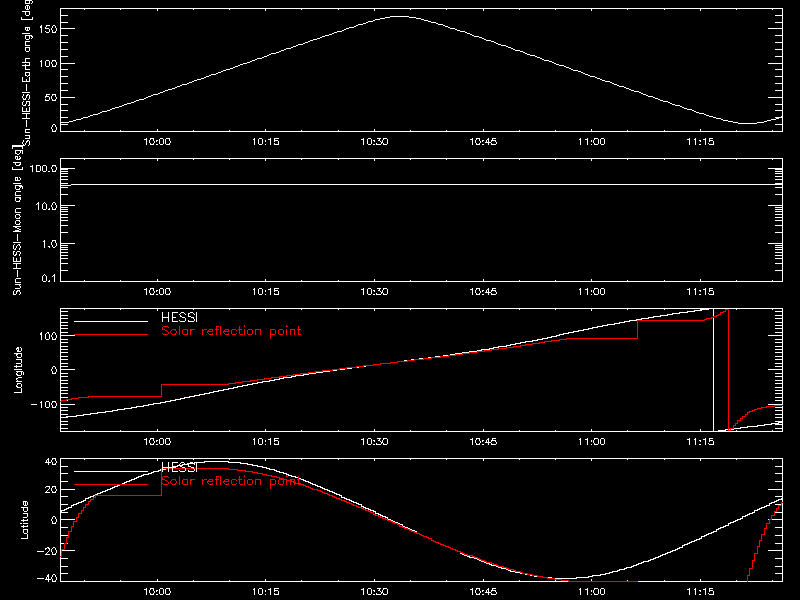The height and width of the screenshot is (600, 800).
Task: Pick the 10:30 time label under Moon angle plot
Action: click(x=374, y=292)
